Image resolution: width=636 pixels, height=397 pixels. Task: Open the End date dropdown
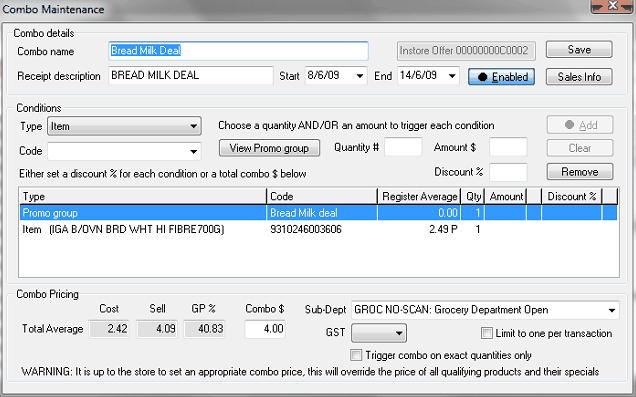point(452,76)
